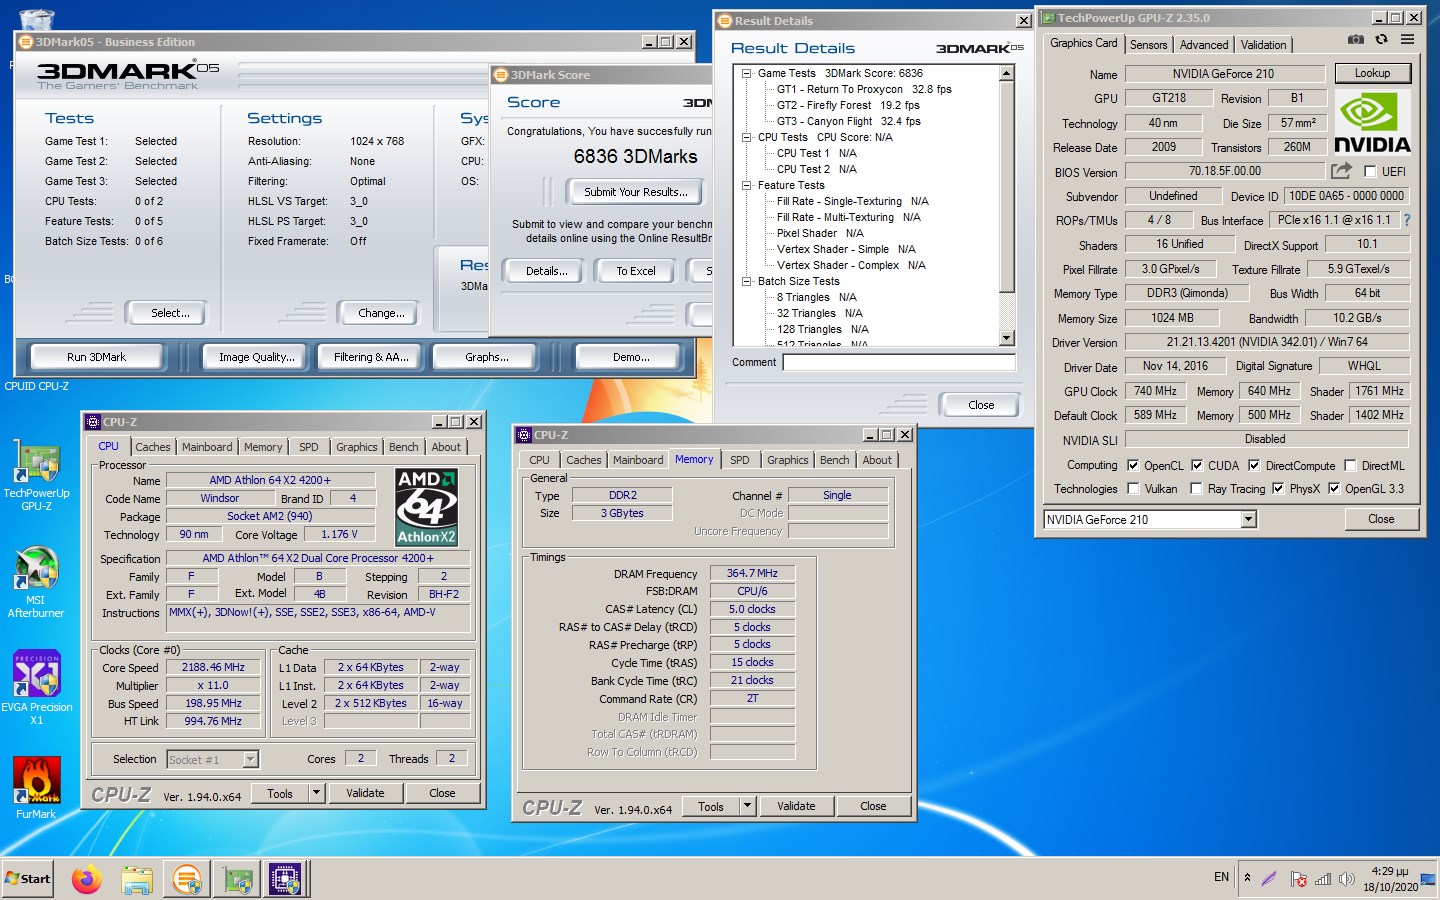
Task: Collapse the Game Tests tree node
Action: (746, 73)
